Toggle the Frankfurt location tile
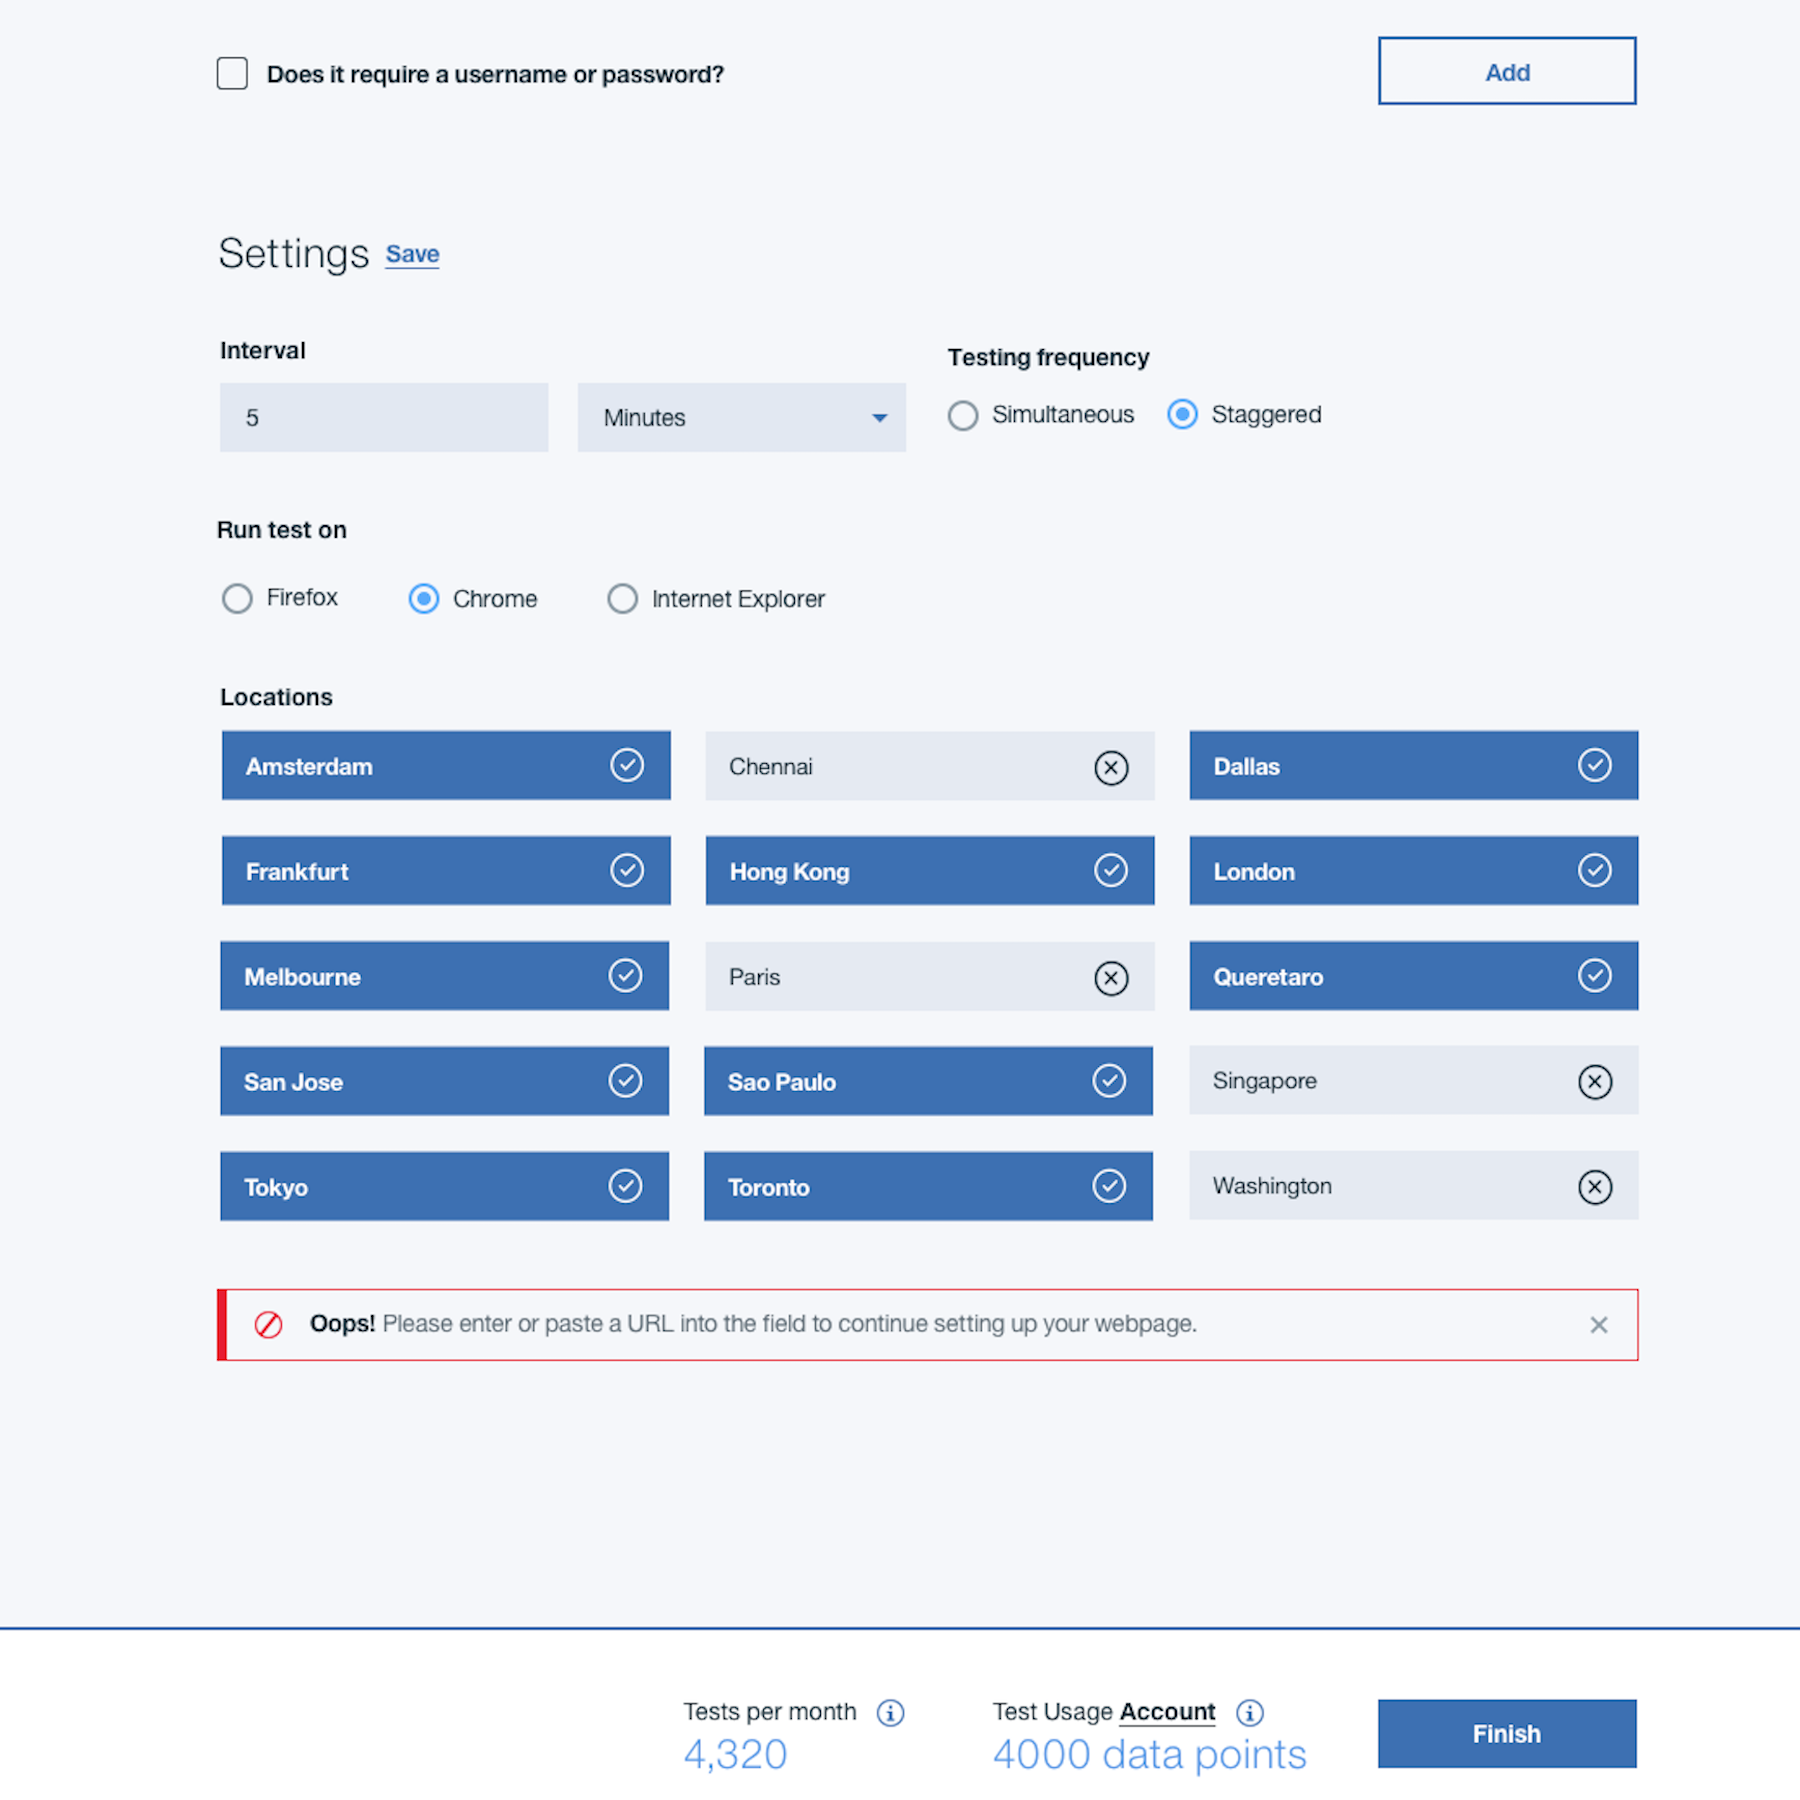1800x1800 pixels. point(446,870)
